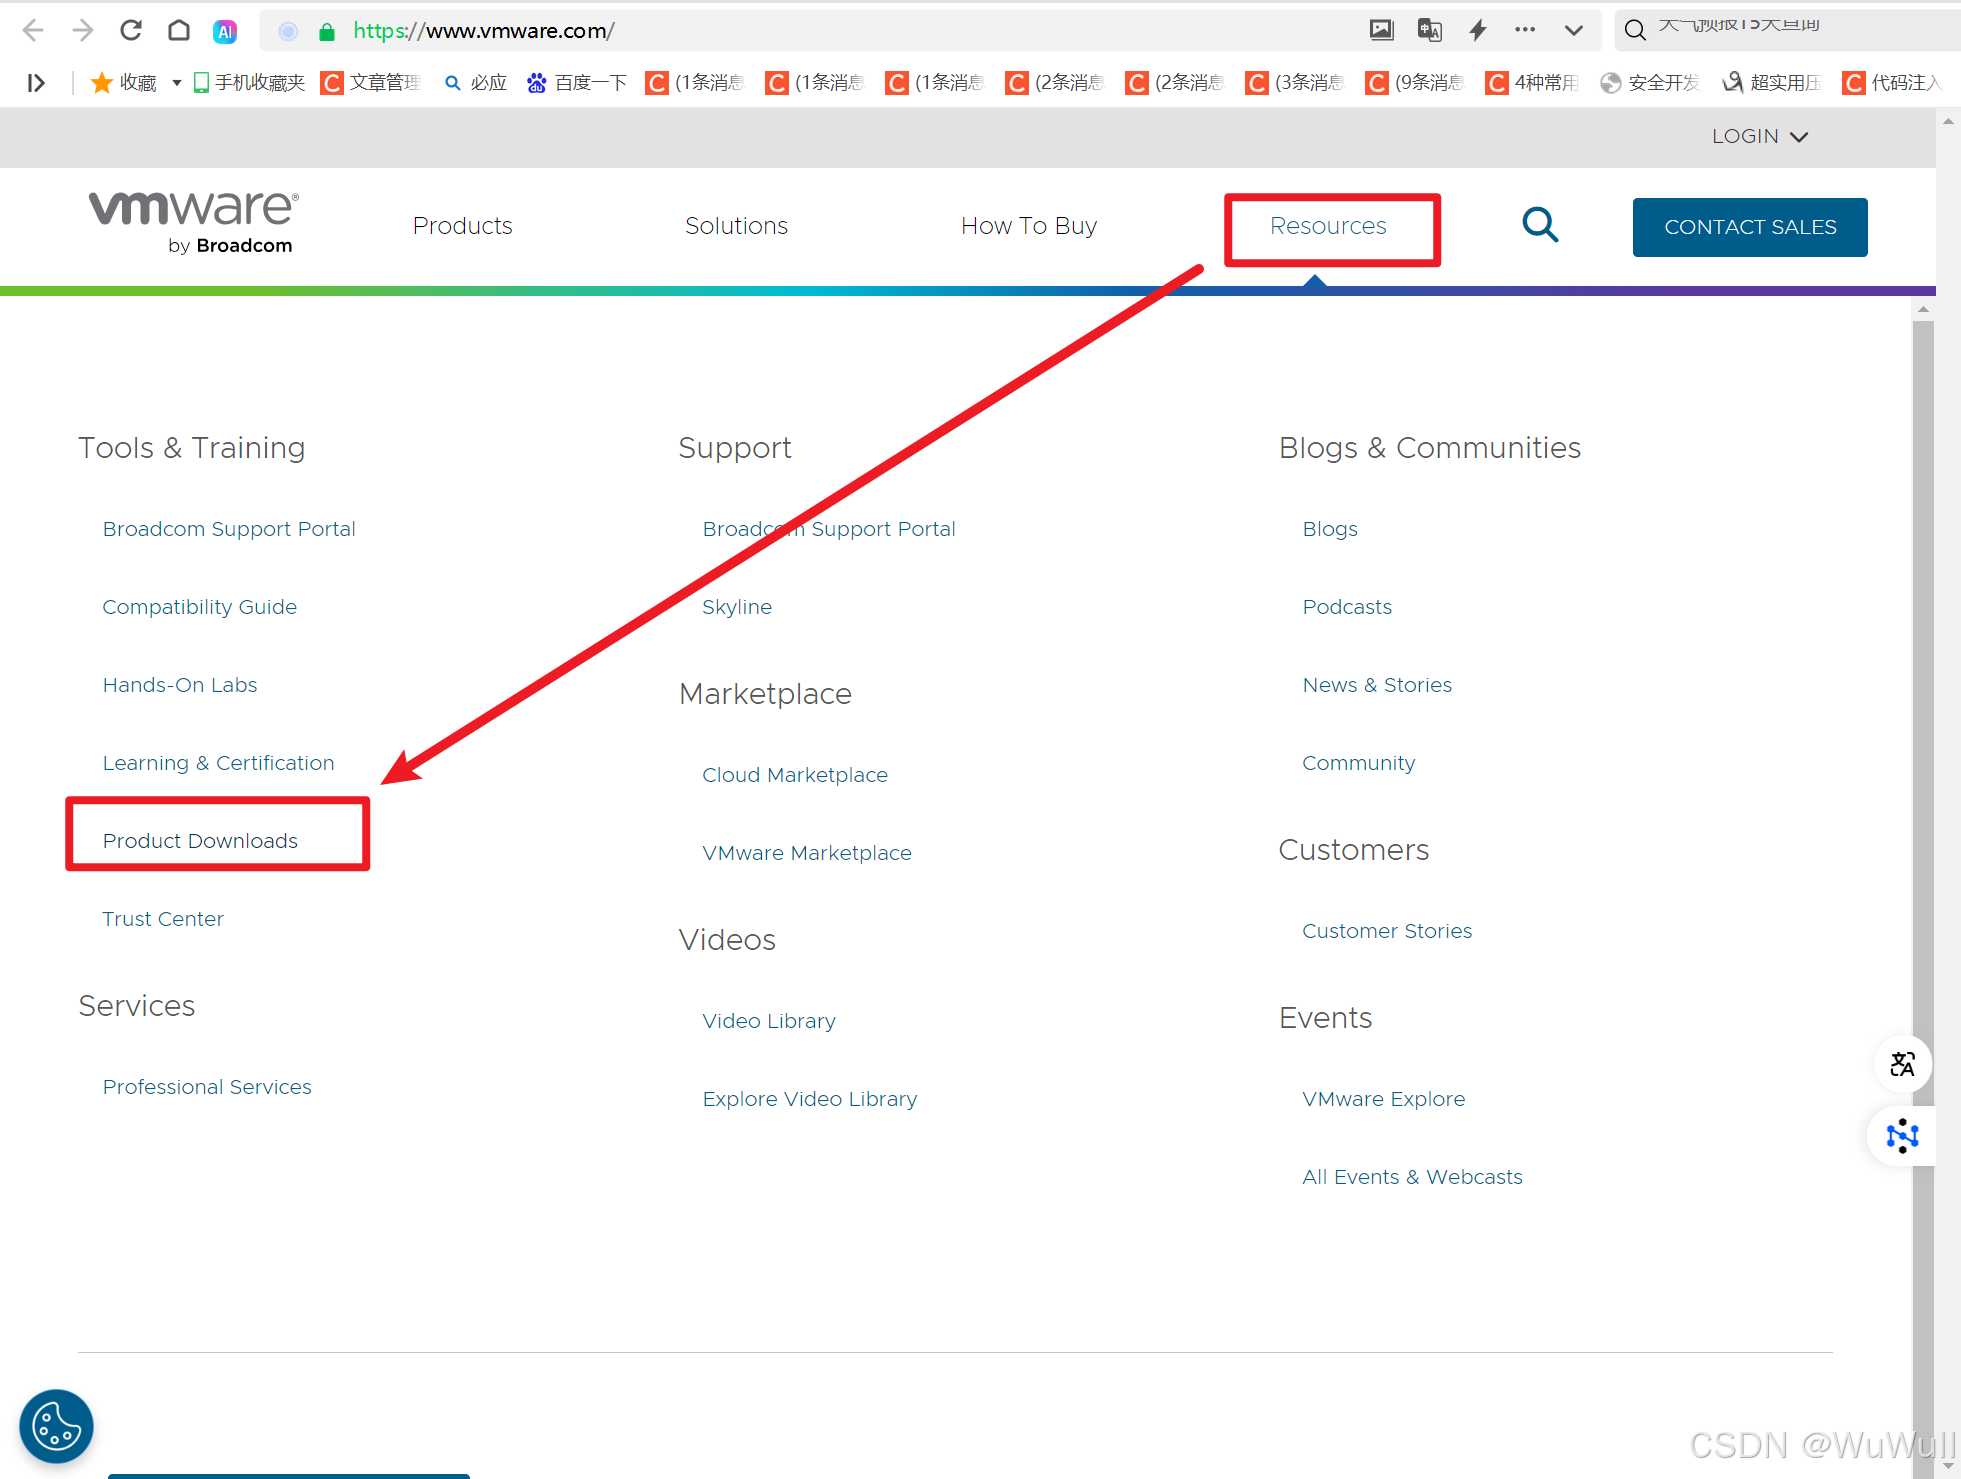Open the Products menu
1961x1479 pixels.
pyautogui.click(x=462, y=226)
